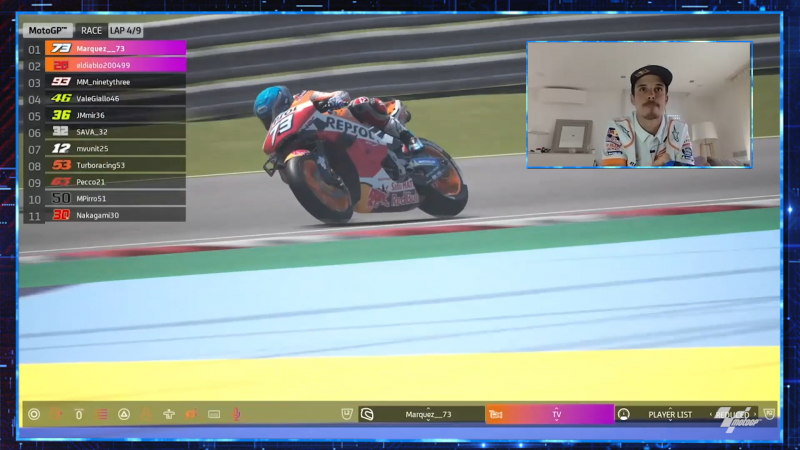Click the rectangular panel icon in toolbar
Image resolution: width=800 pixels, height=450 pixels.
coord(214,414)
